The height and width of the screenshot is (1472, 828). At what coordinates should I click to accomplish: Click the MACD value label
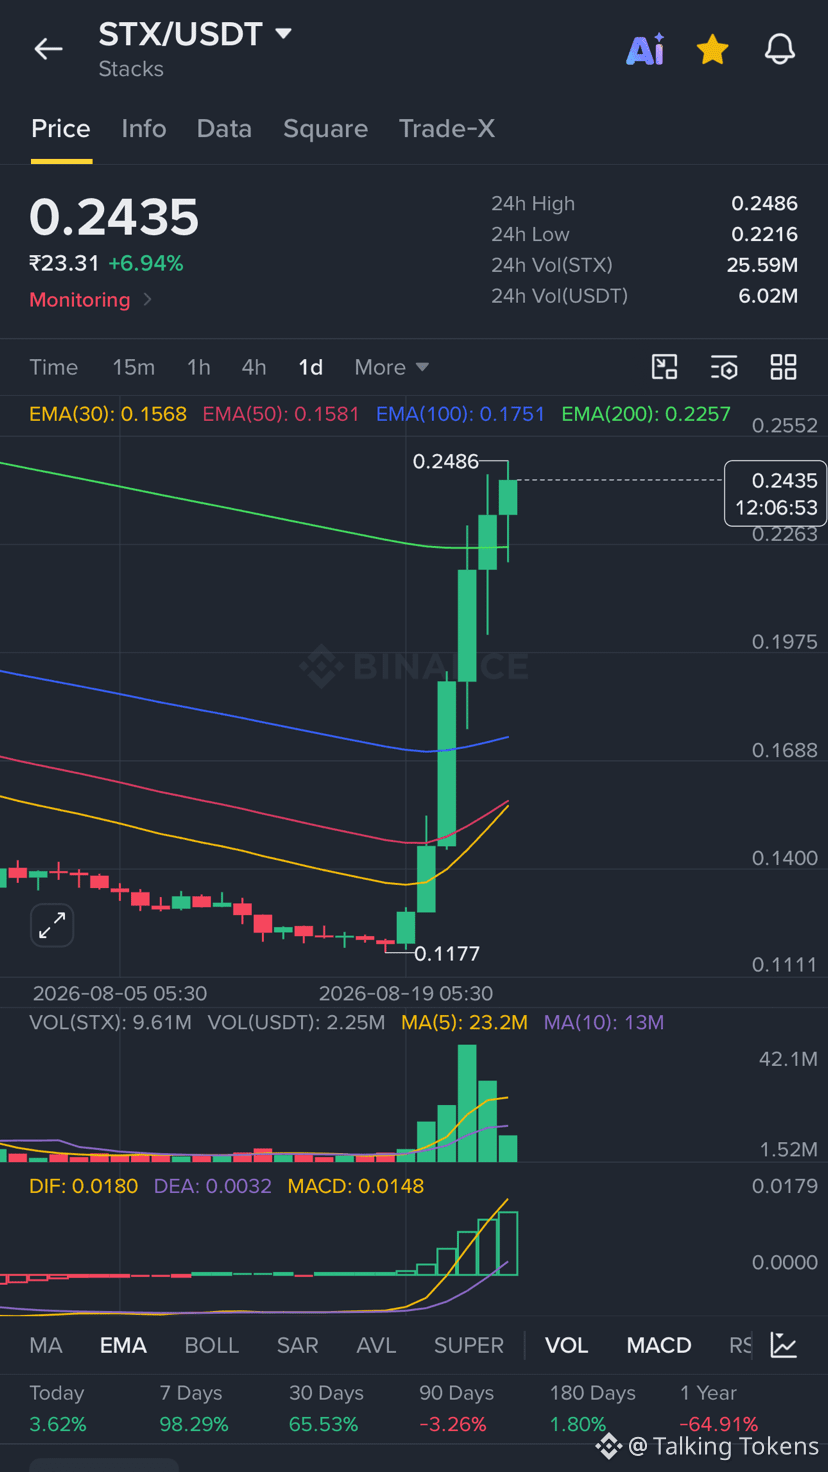click(356, 1186)
